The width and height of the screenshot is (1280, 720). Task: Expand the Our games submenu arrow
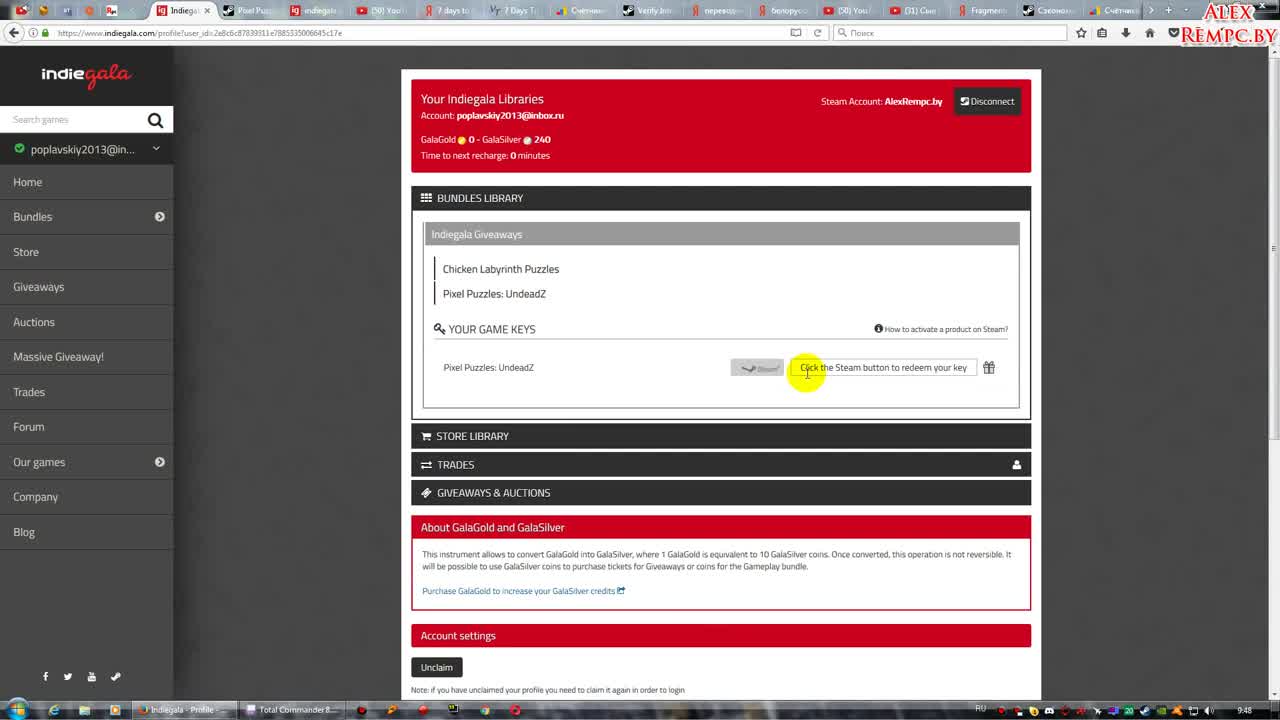click(x=159, y=462)
